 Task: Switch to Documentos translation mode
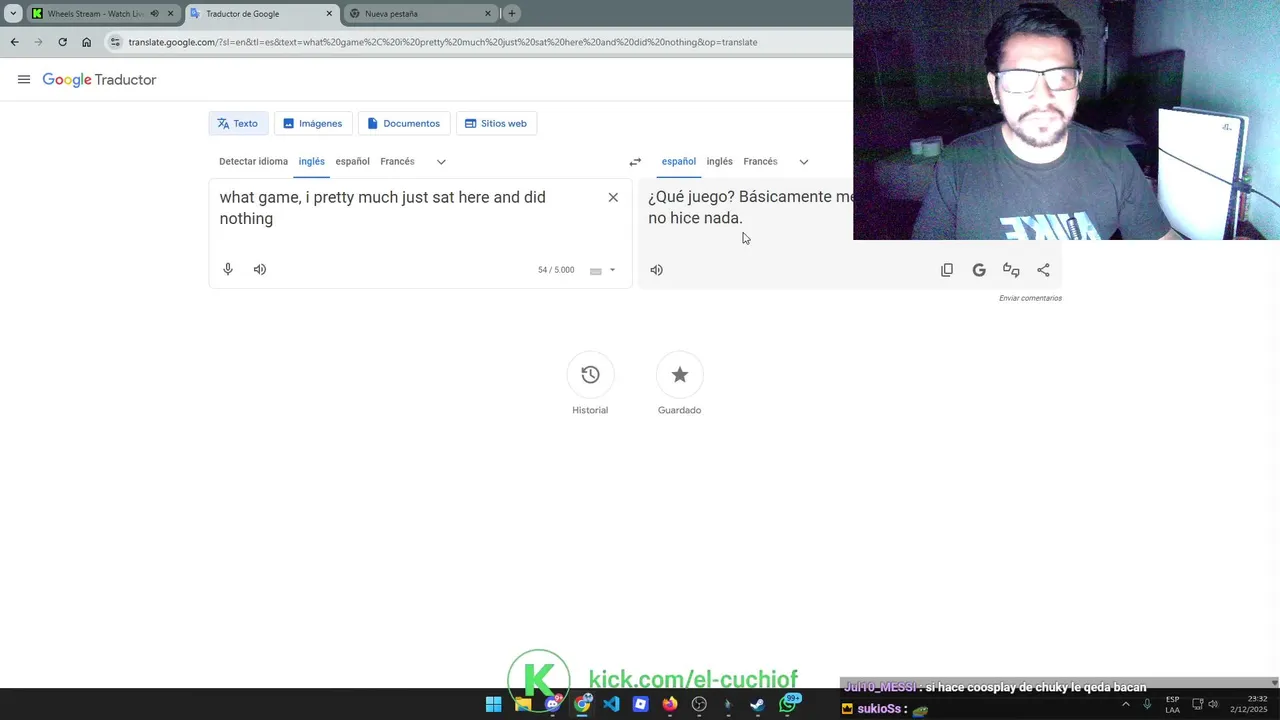pyautogui.click(x=404, y=123)
